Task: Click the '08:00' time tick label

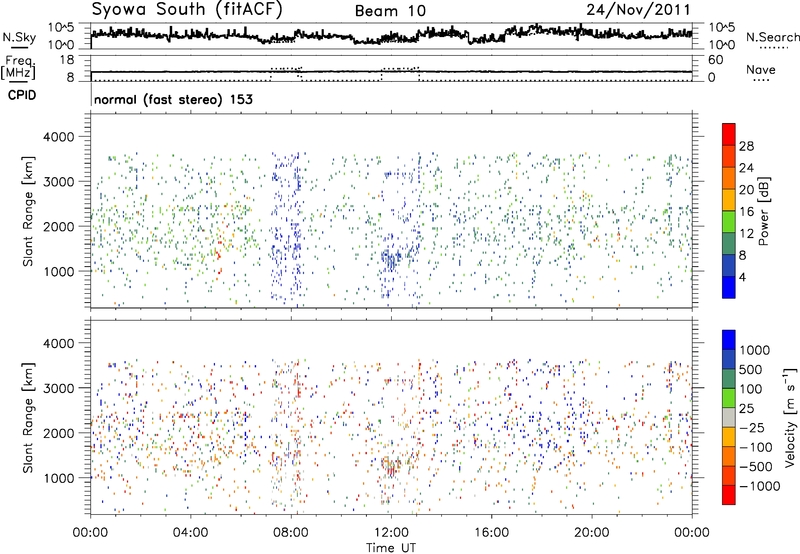Action: pos(291,533)
